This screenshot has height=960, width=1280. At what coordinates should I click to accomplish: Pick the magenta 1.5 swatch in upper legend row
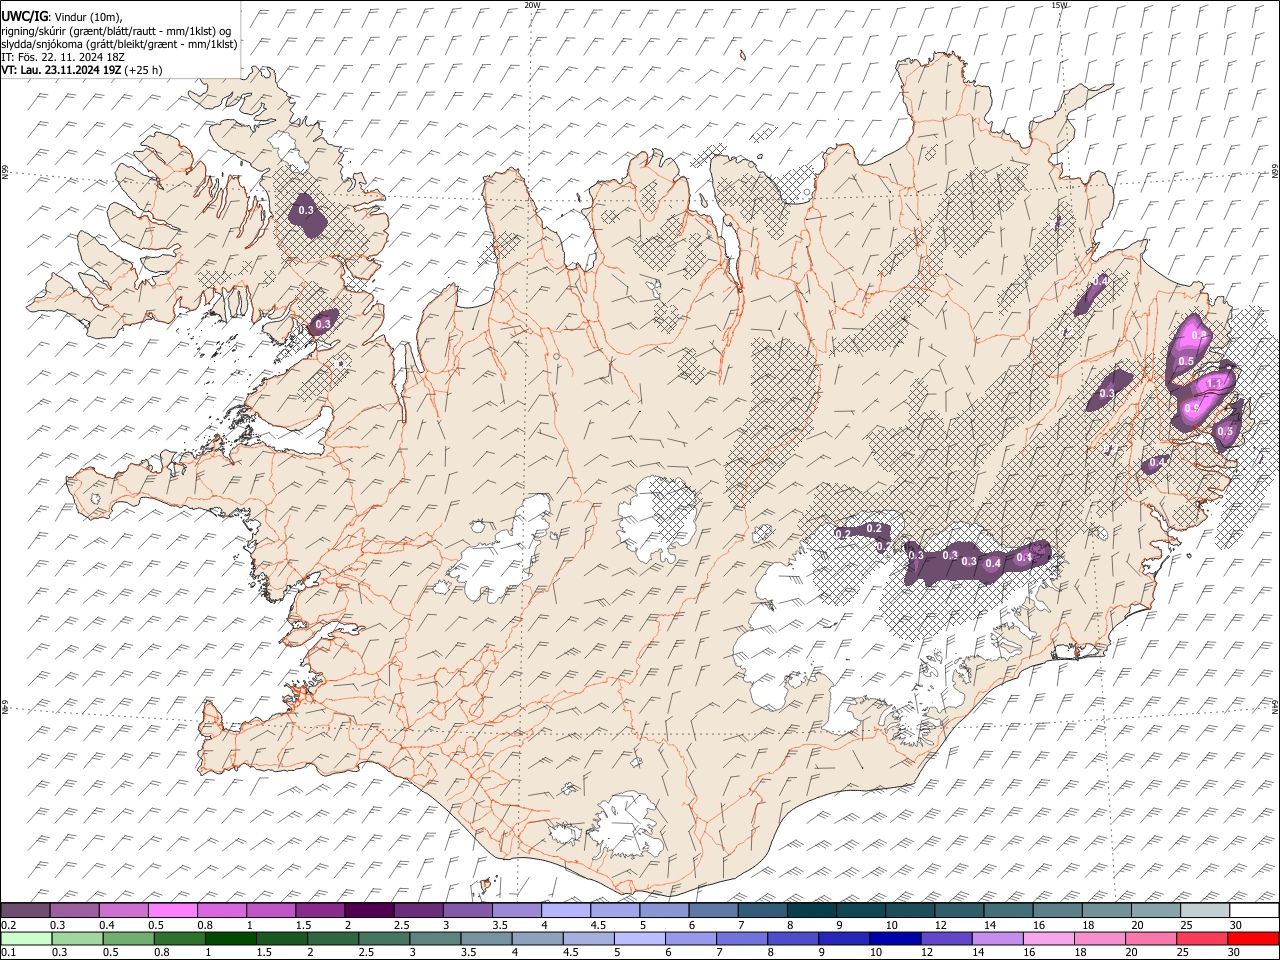pyautogui.click(x=320, y=910)
